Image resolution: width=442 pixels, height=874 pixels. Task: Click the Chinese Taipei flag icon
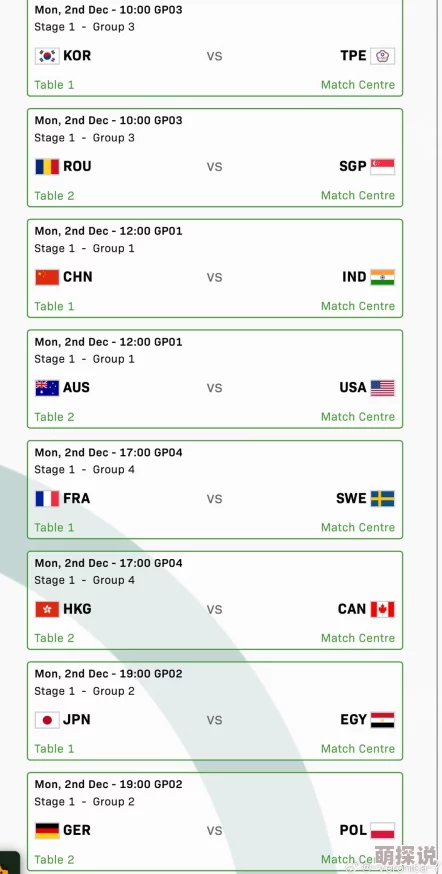[x=382, y=56]
